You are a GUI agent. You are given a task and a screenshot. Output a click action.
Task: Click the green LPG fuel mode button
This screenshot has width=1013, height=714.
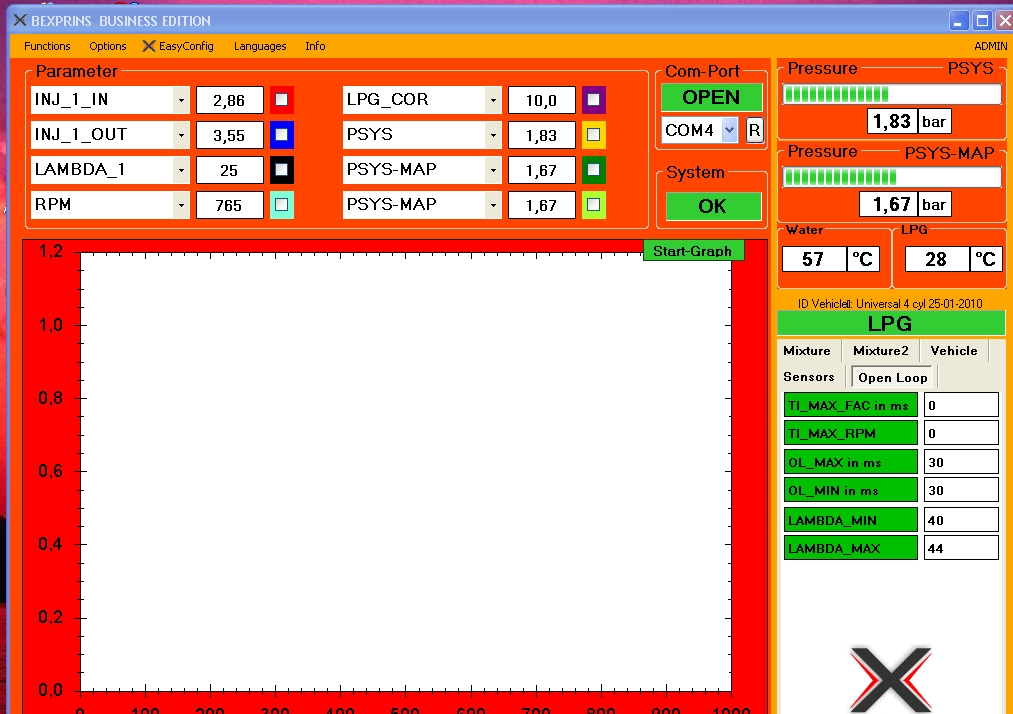pos(891,323)
